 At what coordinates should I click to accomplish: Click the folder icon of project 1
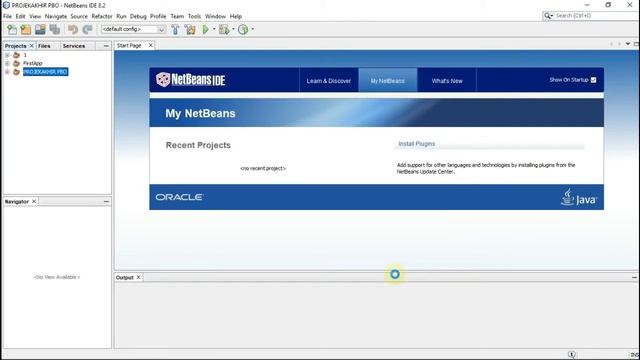coord(16,55)
